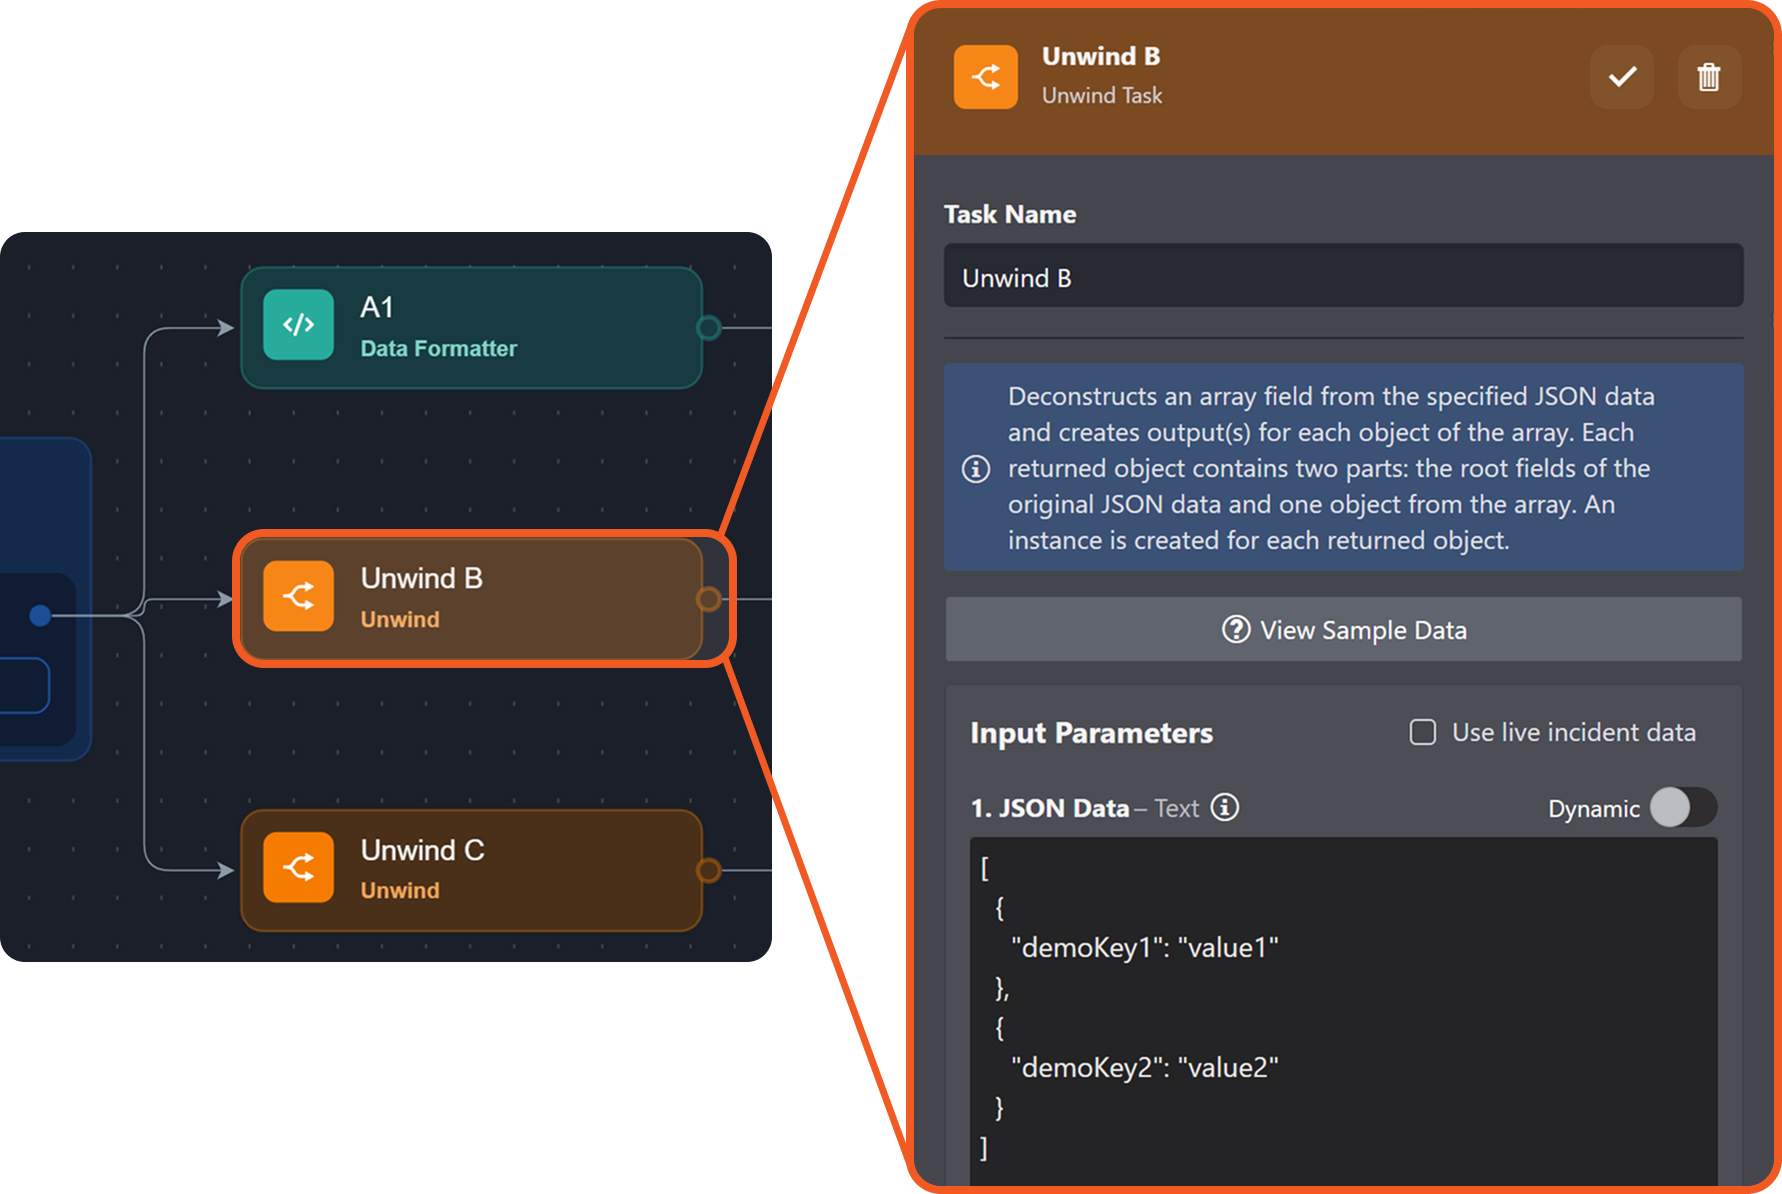Select the A1 Data Formatter node

click(500, 328)
